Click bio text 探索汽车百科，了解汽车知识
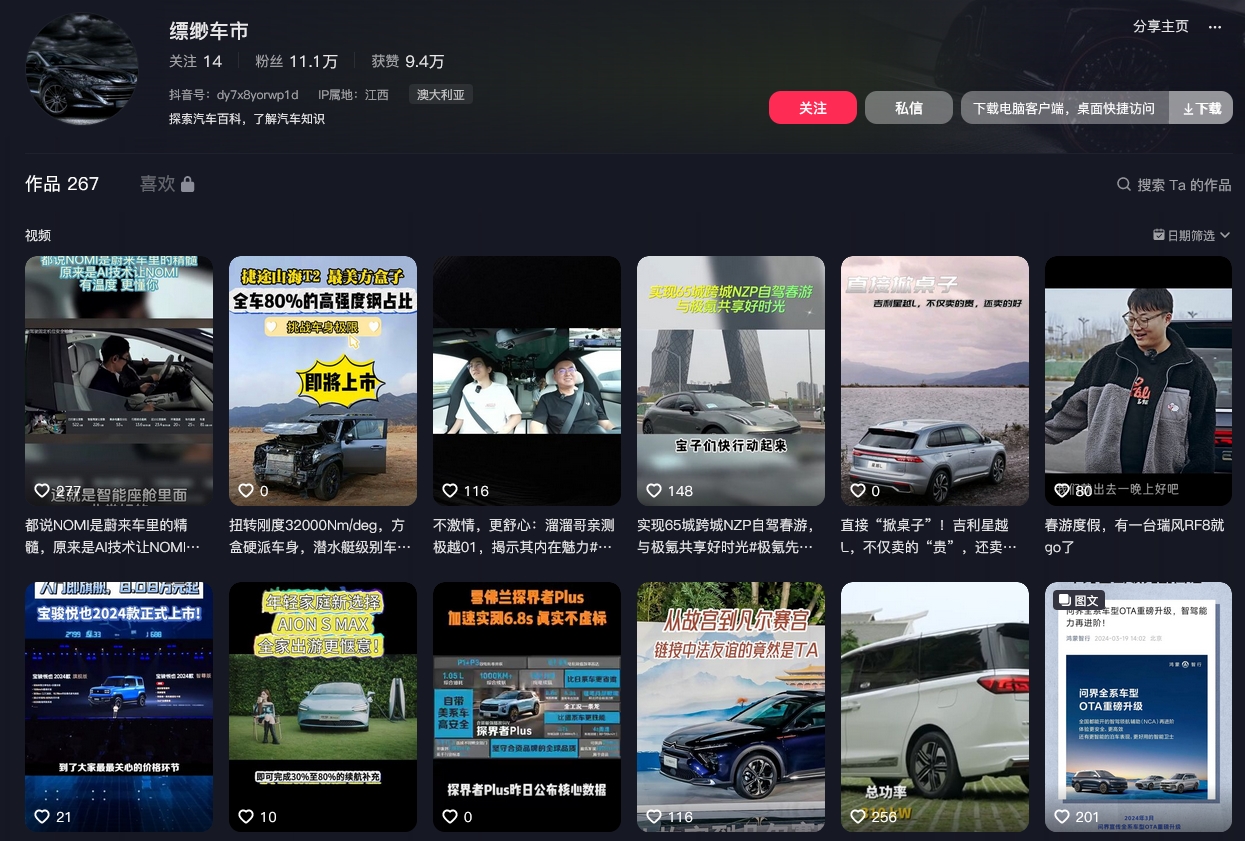The height and width of the screenshot is (841, 1245). coord(247,119)
